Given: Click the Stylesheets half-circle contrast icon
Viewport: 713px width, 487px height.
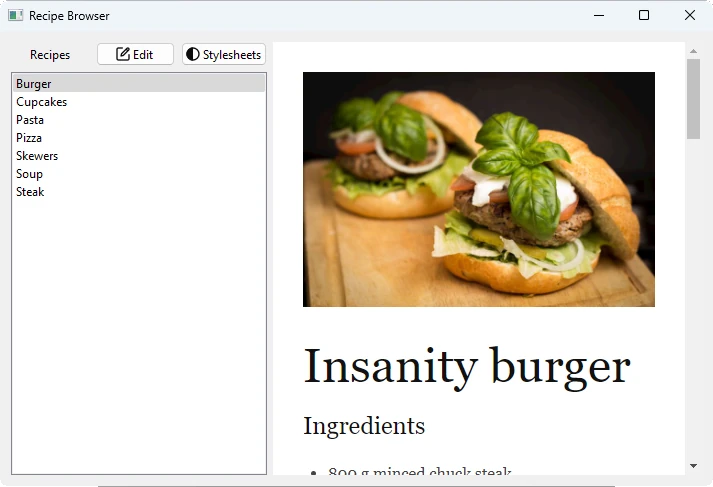Looking at the screenshot, I should pos(193,54).
